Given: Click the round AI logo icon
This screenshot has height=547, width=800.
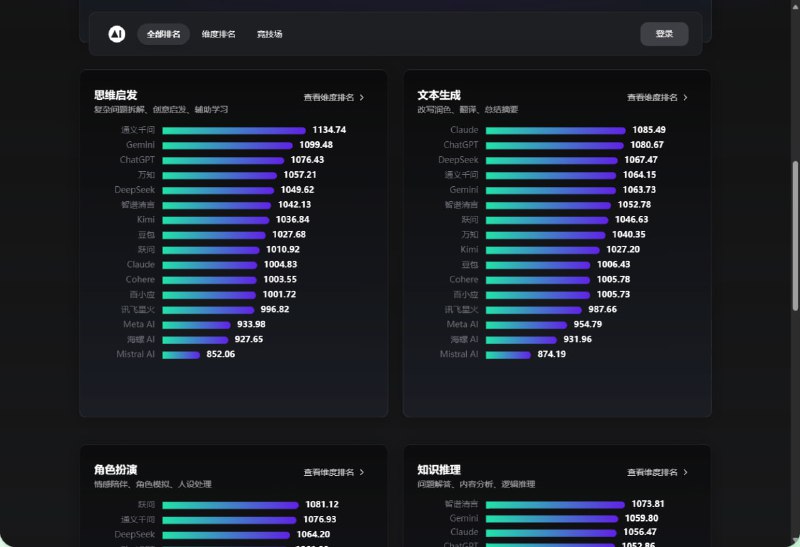Looking at the screenshot, I should (x=117, y=34).
